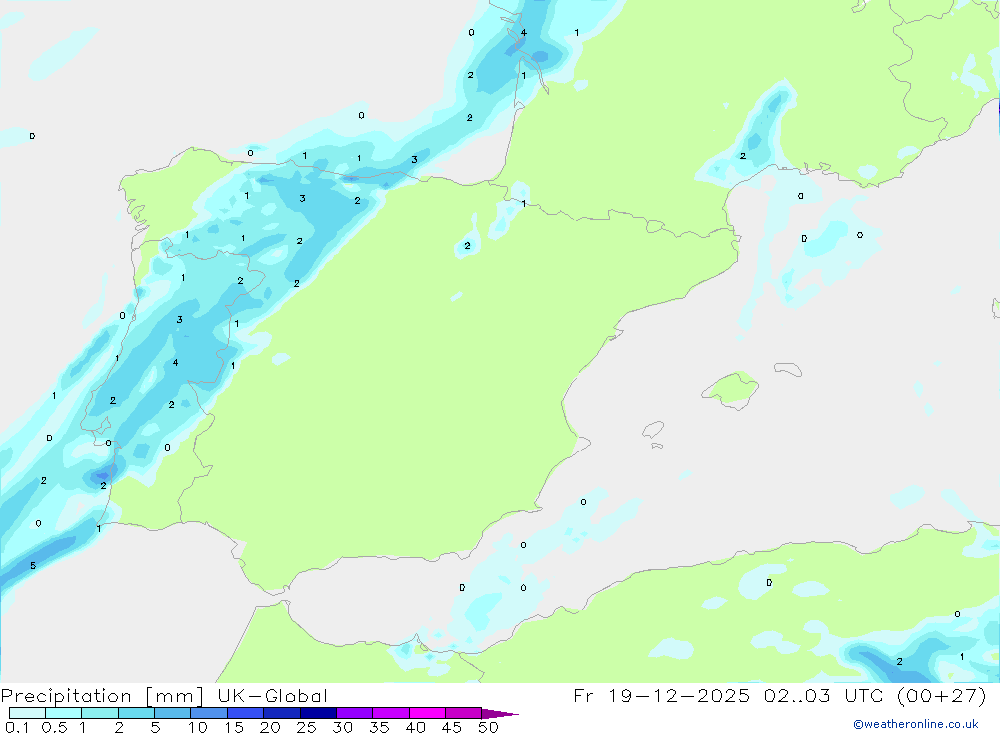The image size is (1000, 733).
Task: Click the legend scale label "30"
Action: pyautogui.click(x=342, y=727)
